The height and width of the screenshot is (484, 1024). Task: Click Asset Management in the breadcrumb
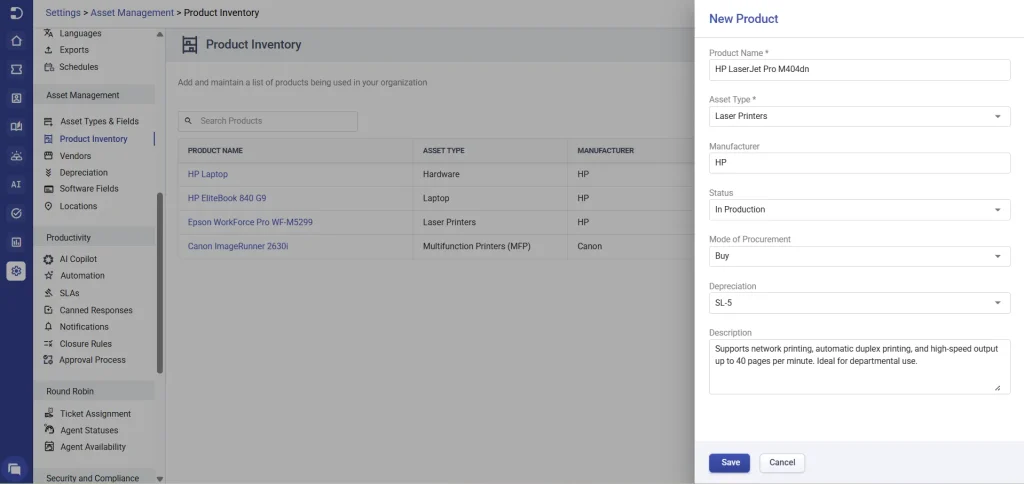pos(133,12)
